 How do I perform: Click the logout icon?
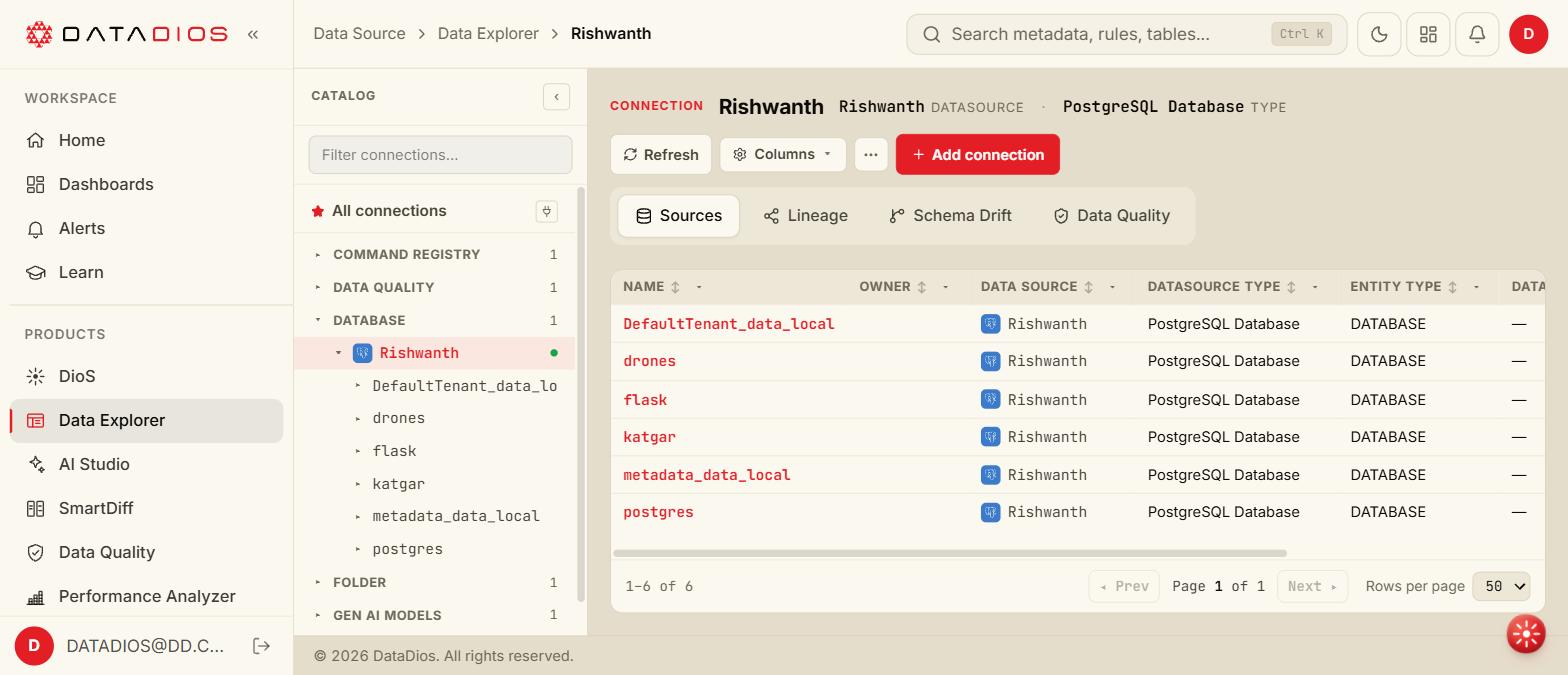pos(261,646)
